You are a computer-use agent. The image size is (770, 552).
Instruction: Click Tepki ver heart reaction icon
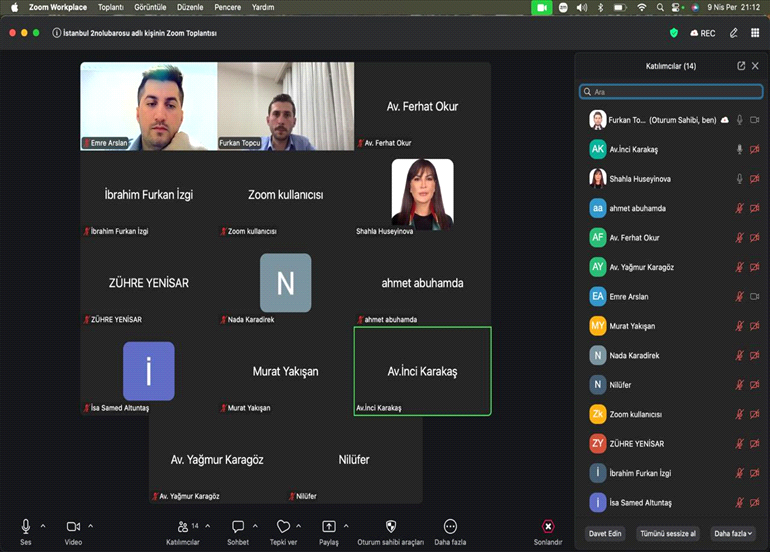[x=283, y=526]
